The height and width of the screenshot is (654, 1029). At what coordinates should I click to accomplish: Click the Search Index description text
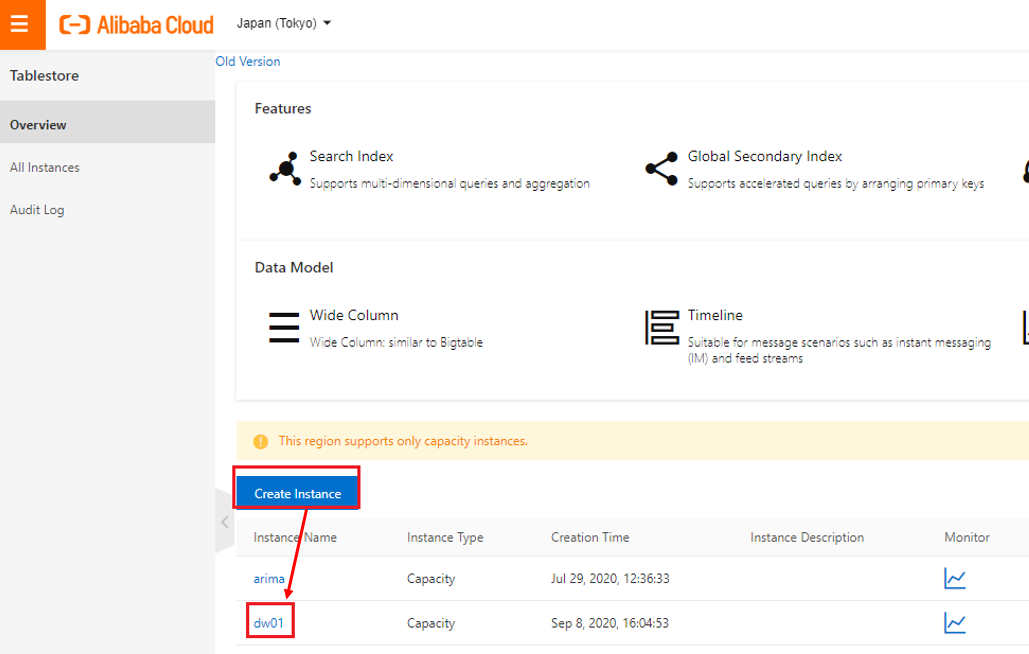click(450, 184)
